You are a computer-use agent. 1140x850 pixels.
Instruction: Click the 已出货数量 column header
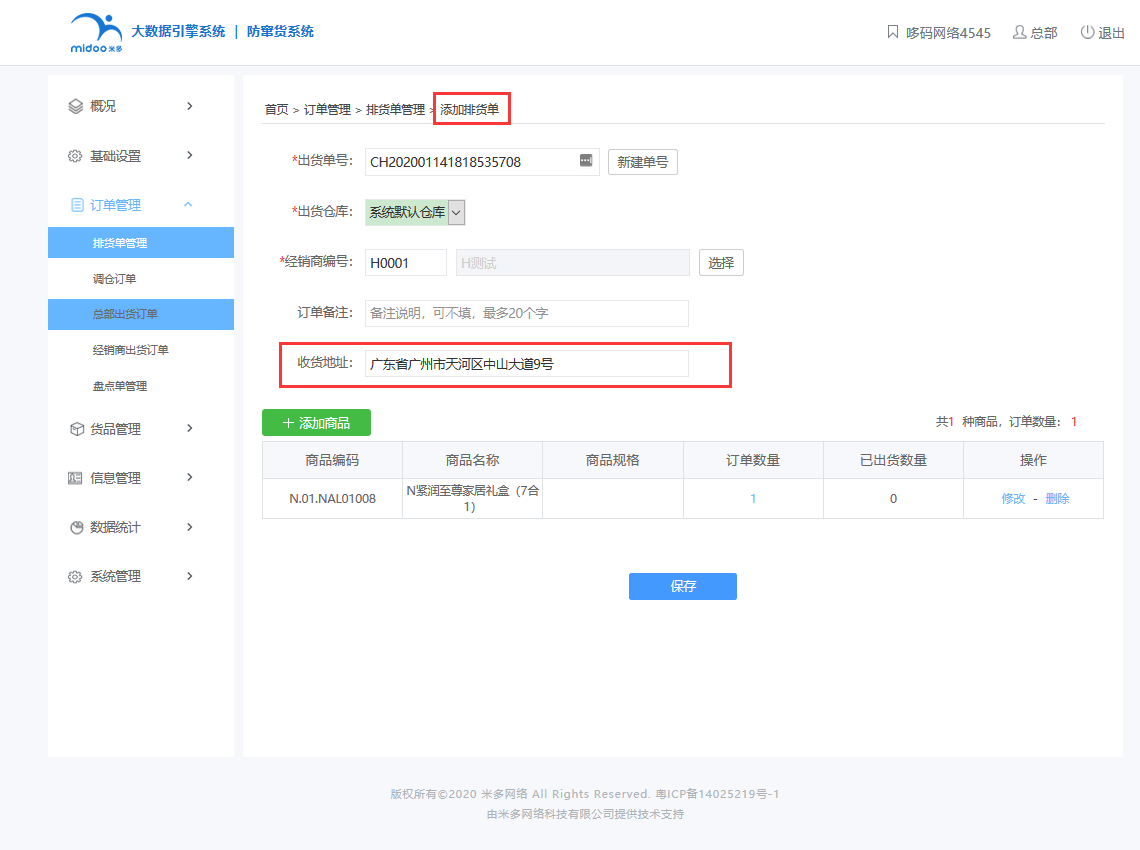click(894, 460)
